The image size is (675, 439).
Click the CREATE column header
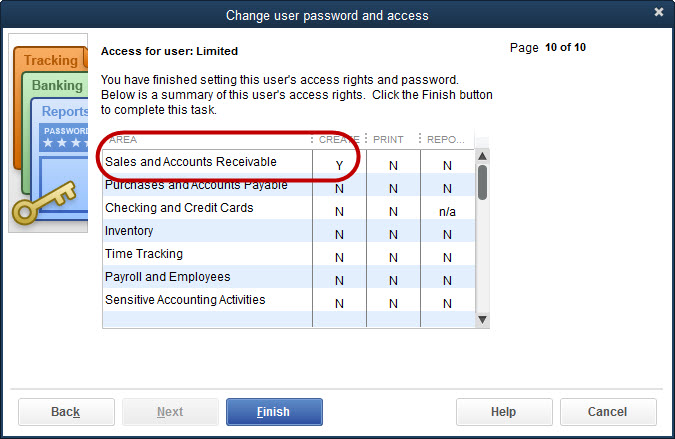coord(339,139)
